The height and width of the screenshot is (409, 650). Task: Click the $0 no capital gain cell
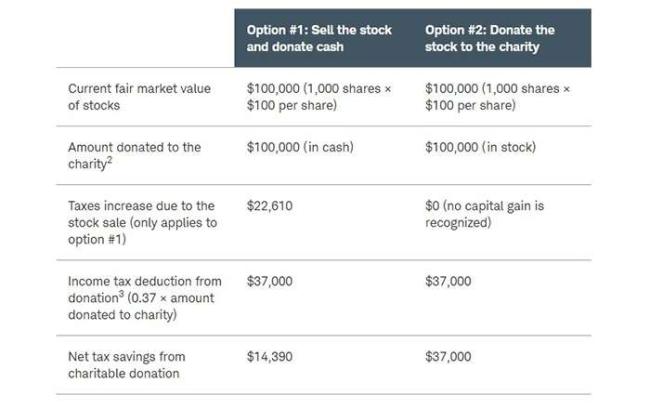click(485, 214)
